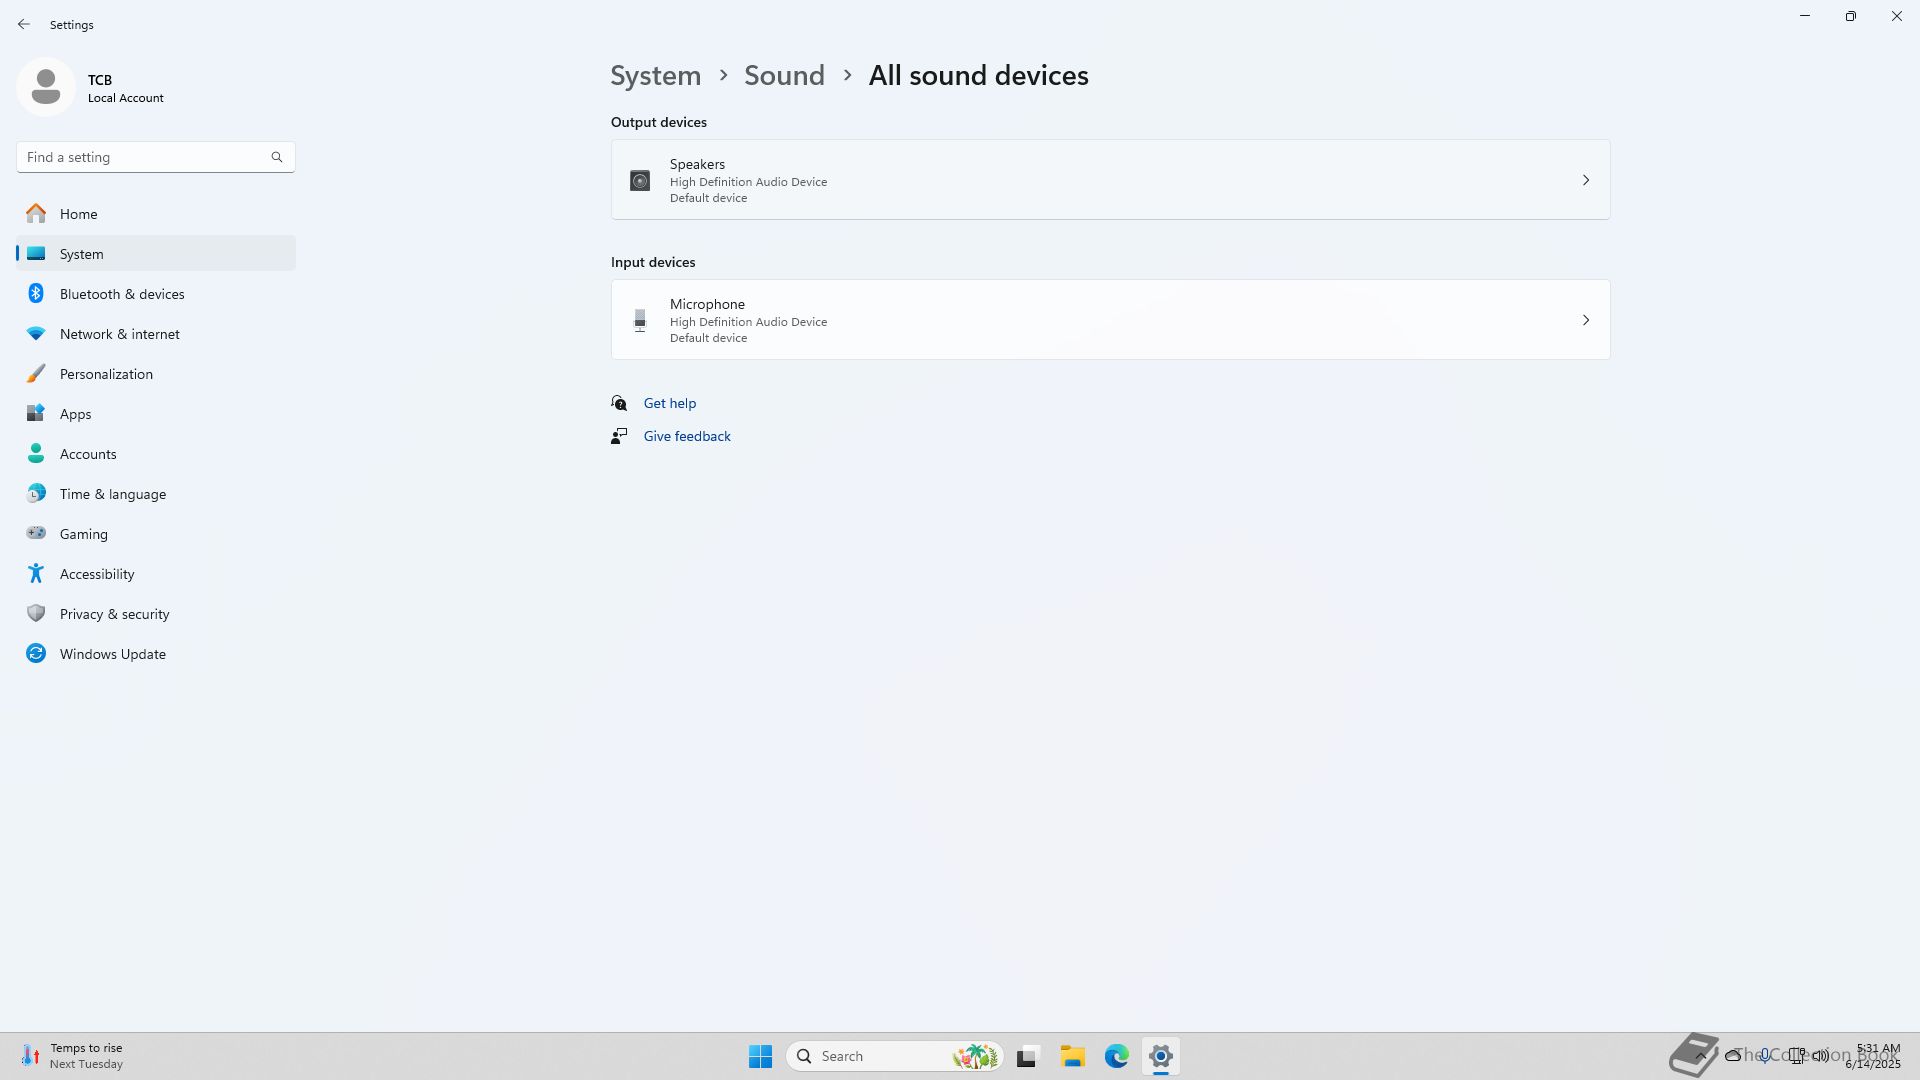Screen dimensions: 1920x1080
Task: Click the Windows Start button
Action: point(760,1056)
